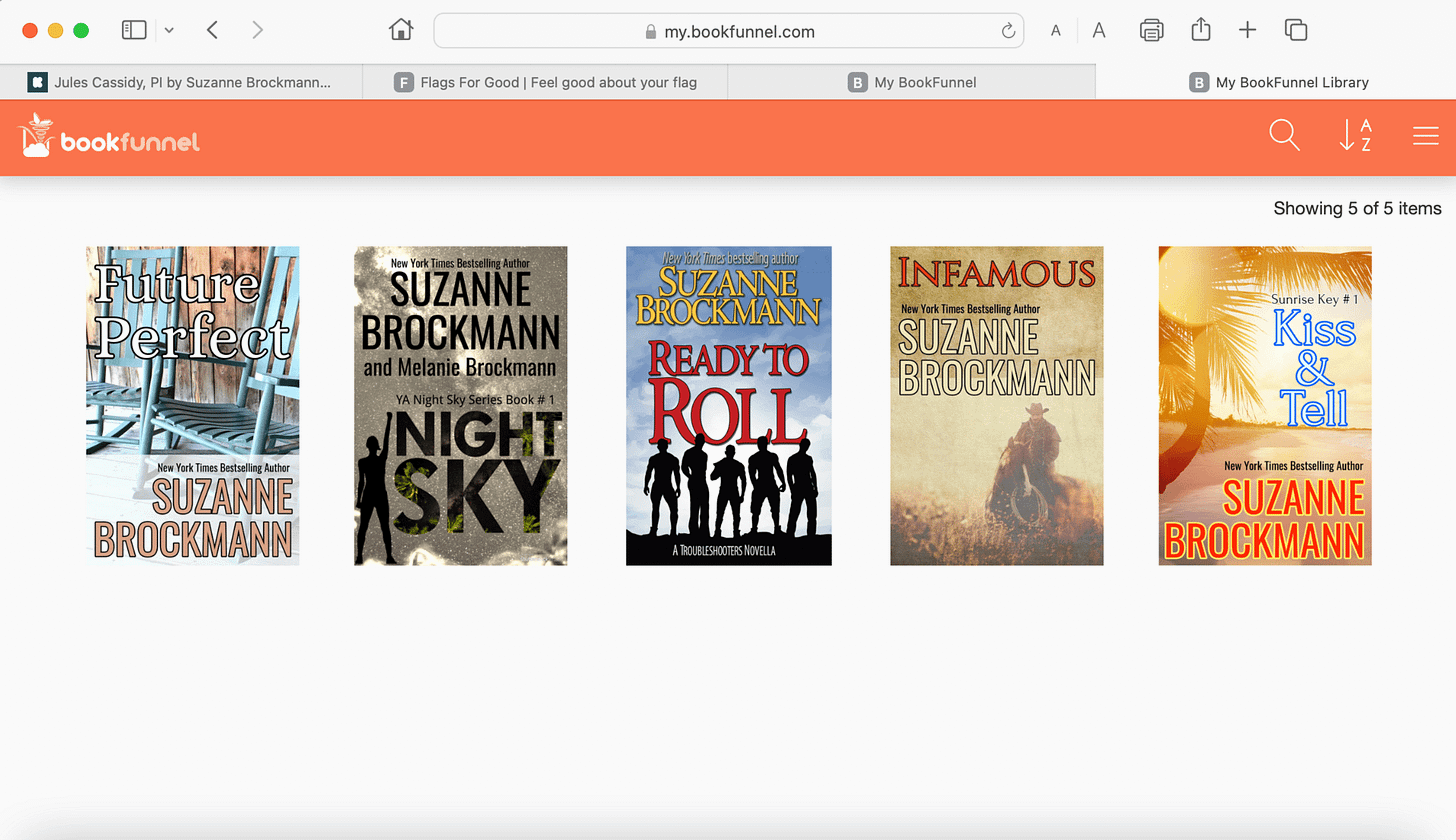The height and width of the screenshot is (840, 1456).
Task: Click the back navigation arrow
Action: pyautogui.click(x=212, y=30)
